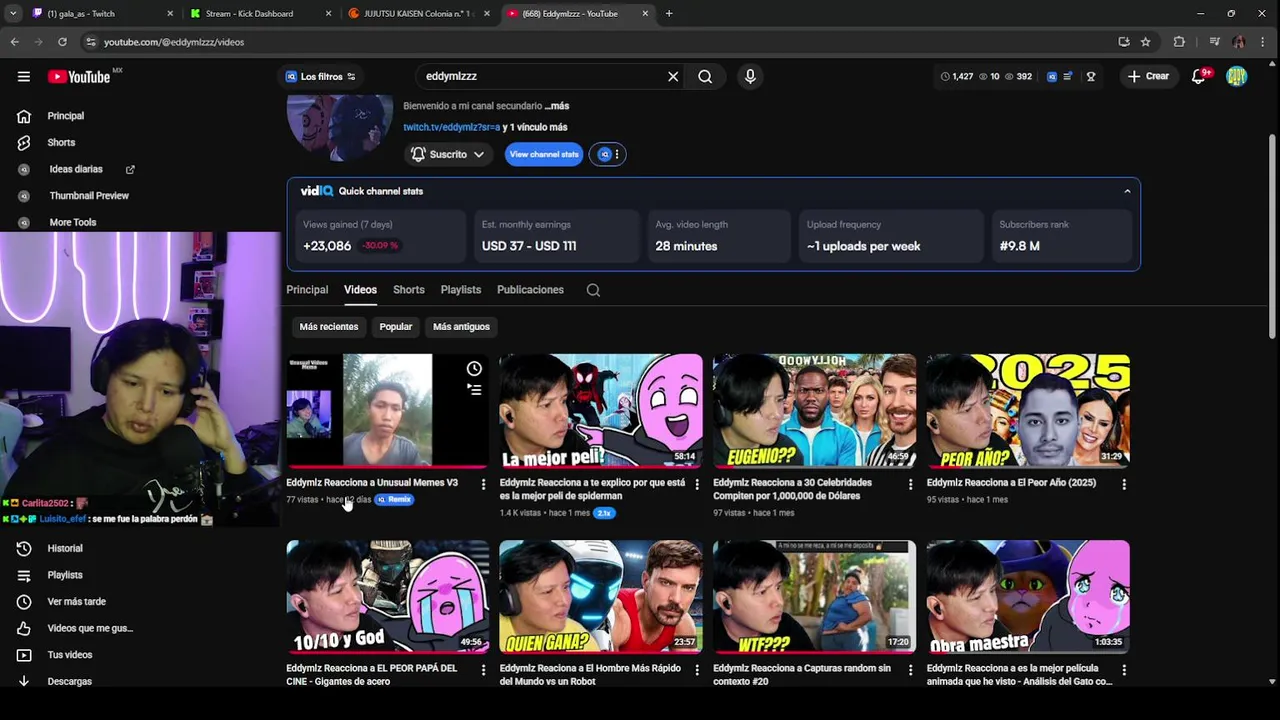The width and height of the screenshot is (1280, 720).
Task: Open Ver más tarde in the sidebar
Action: pos(77,601)
